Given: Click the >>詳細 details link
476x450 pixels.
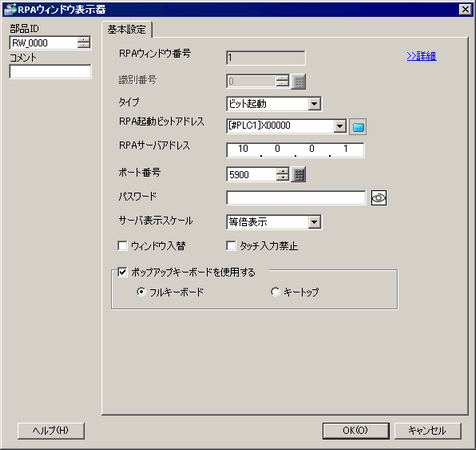Looking at the screenshot, I should pyautogui.click(x=421, y=56).
